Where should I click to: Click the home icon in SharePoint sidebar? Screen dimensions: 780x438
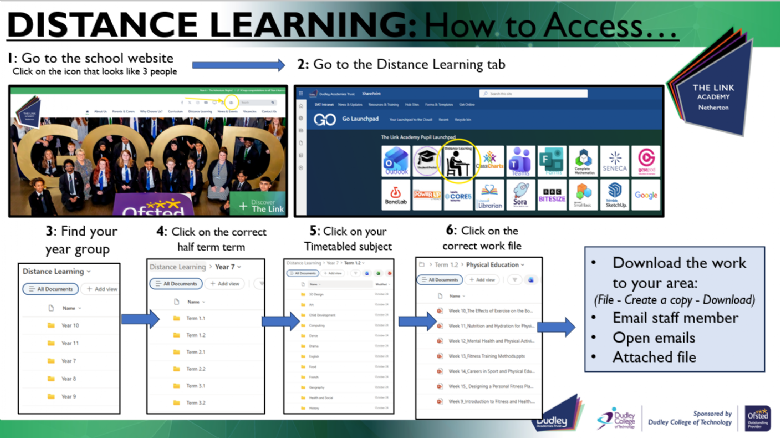[x=301, y=106]
